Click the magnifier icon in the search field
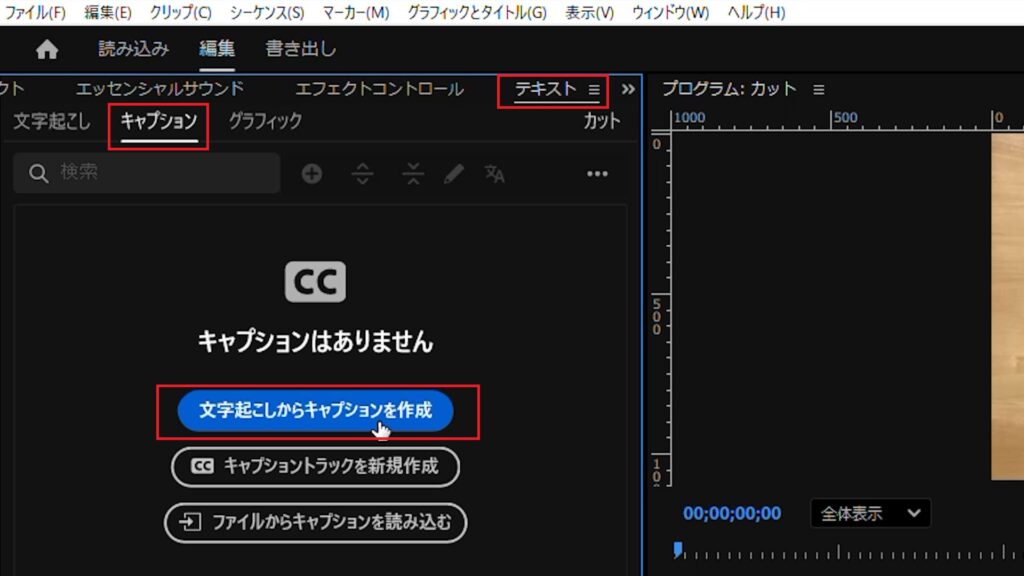The height and width of the screenshot is (576, 1024). [x=37, y=173]
